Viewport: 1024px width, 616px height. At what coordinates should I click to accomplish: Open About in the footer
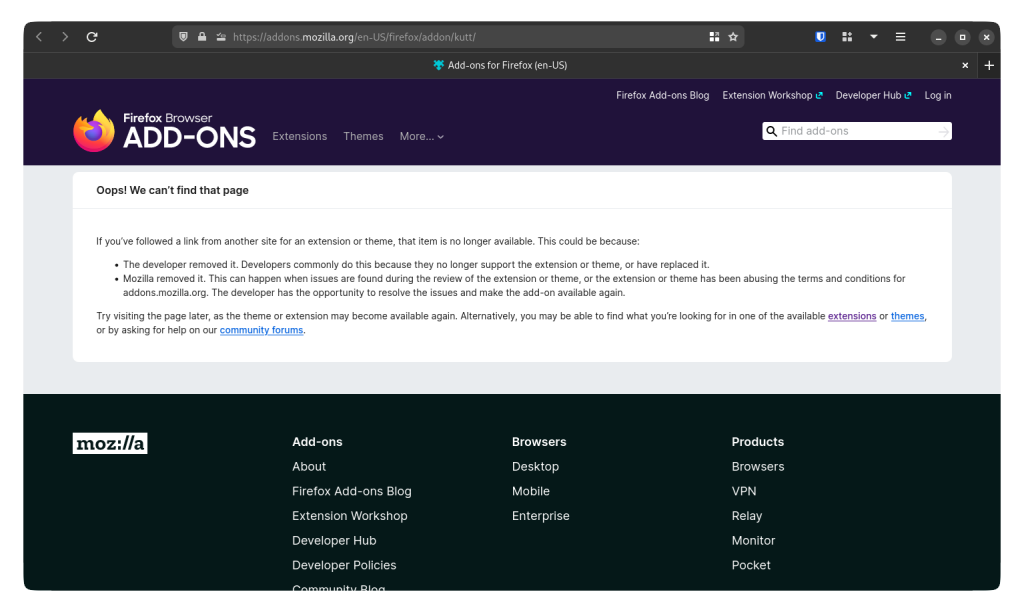tap(309, 467)
